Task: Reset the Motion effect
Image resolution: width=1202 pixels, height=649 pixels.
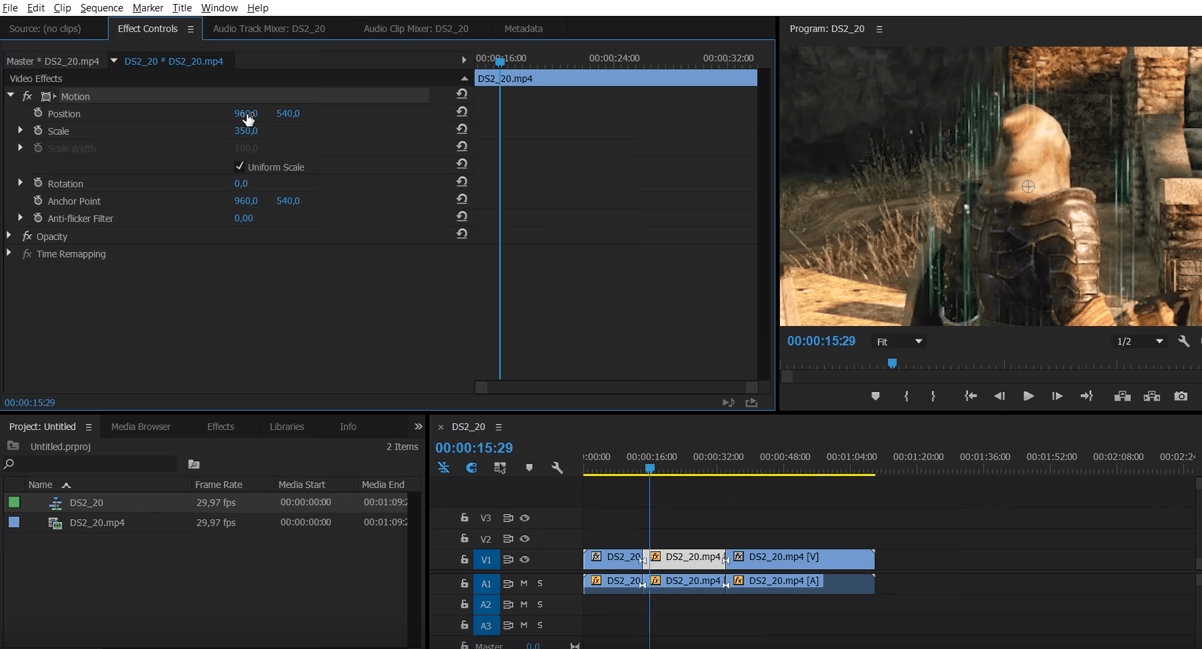Action: 462,94
